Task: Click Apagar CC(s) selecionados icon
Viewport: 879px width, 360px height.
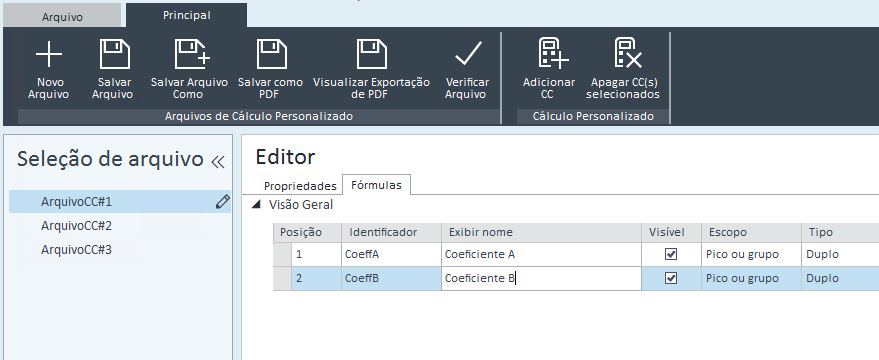Action: pos(627,53)
